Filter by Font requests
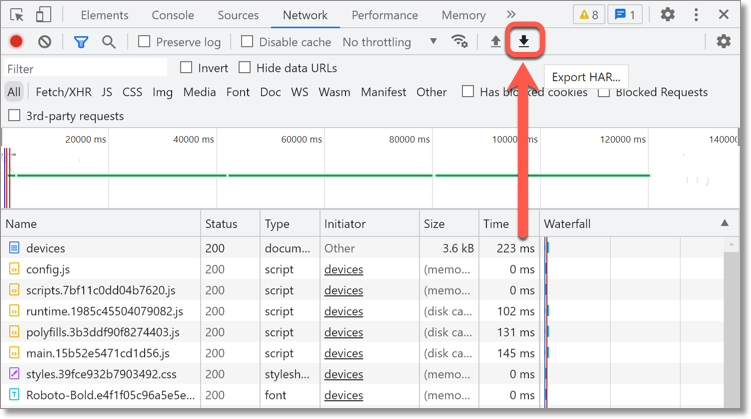The image size is (751, 419). [238, 92]
